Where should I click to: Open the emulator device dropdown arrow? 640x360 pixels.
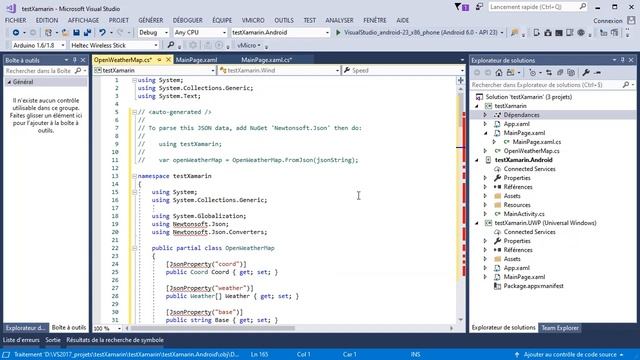coord(502,33)
